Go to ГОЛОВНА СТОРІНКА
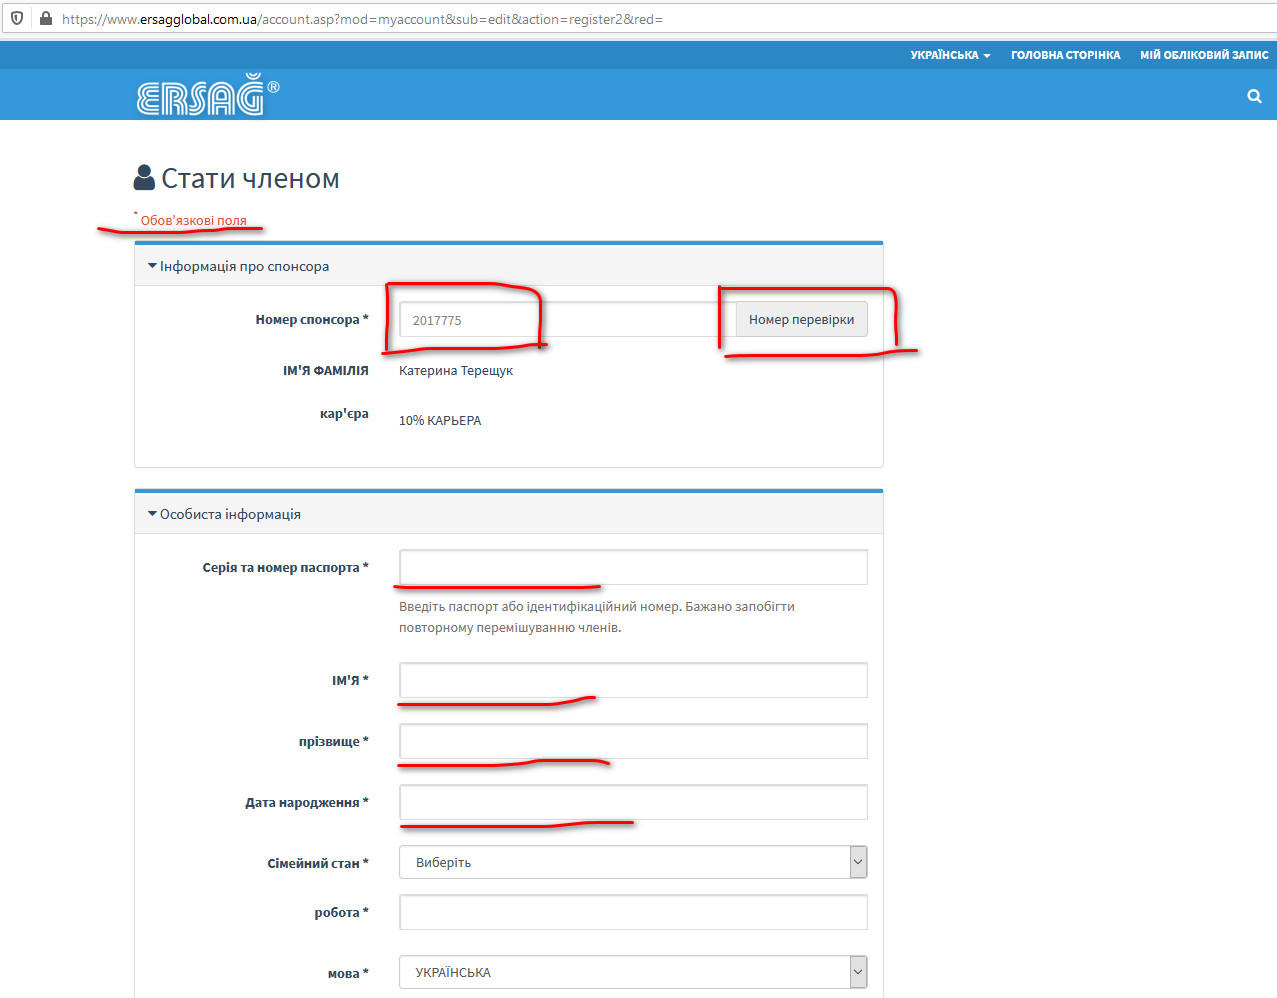This screenshot has width=1277, height=998. 1065,55
